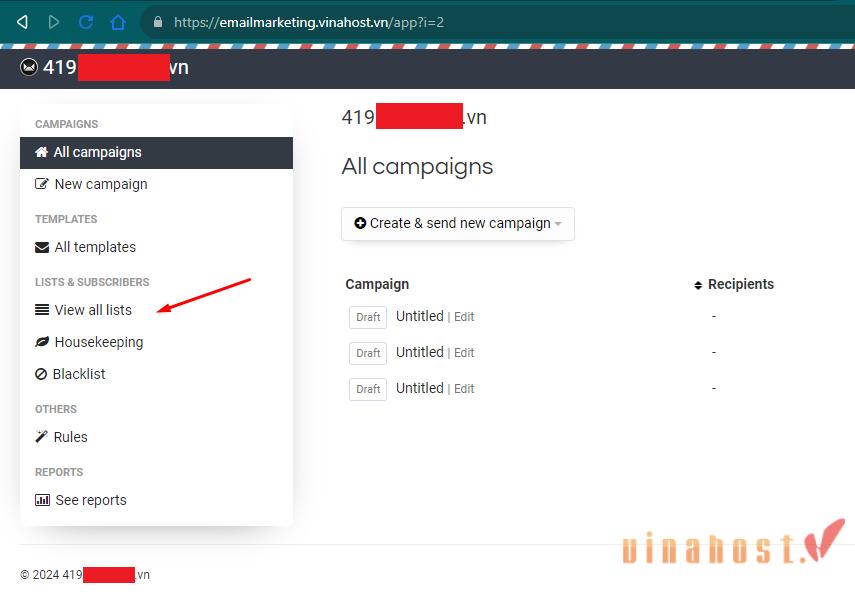Viewport: 855px width, 609px height.
Task: Select the URL in the address bar
Action: tap(309, 22)
